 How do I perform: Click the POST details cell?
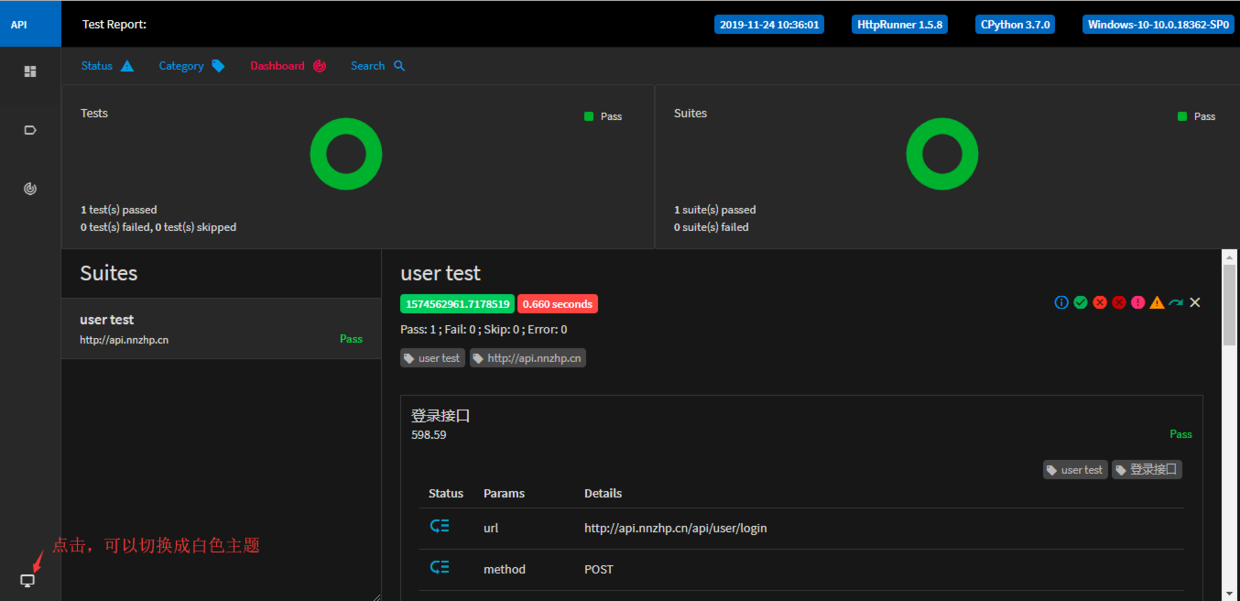(597, 569)
